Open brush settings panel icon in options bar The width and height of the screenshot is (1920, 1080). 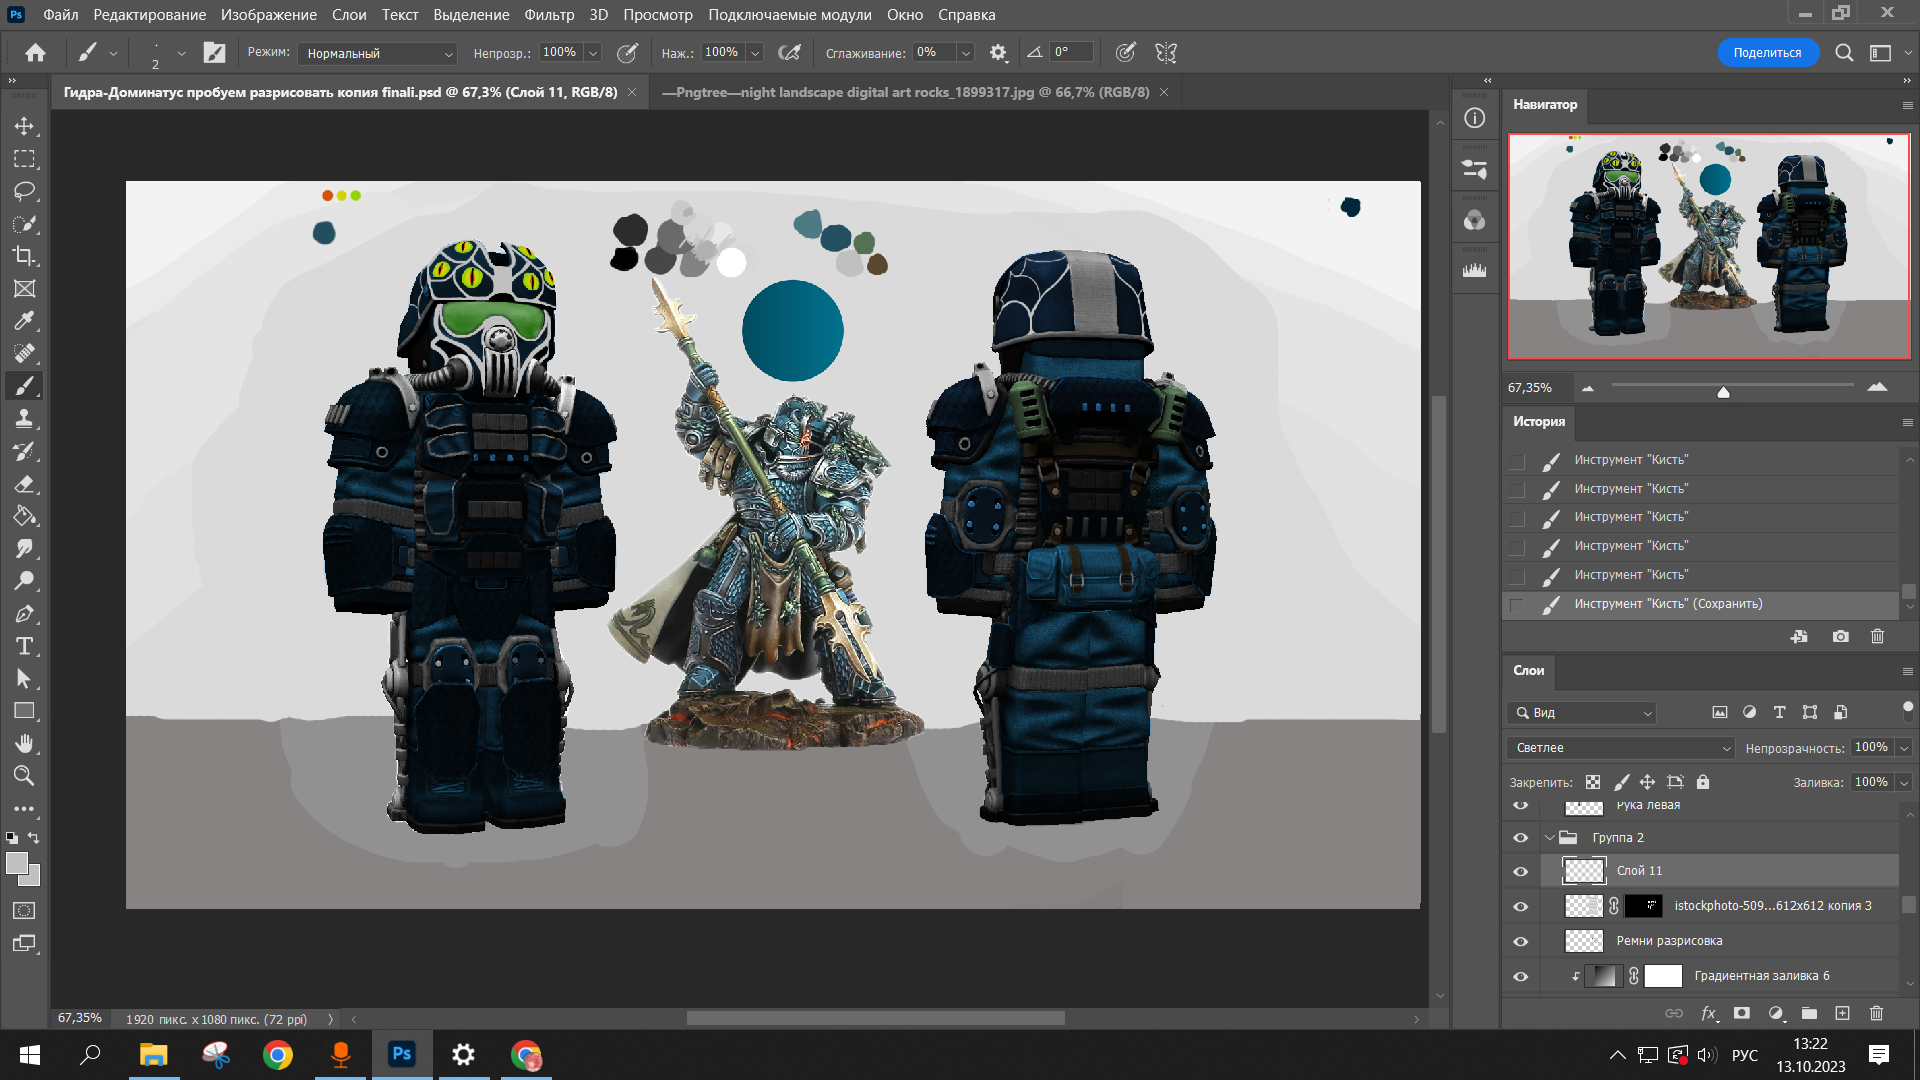point(214,53)
